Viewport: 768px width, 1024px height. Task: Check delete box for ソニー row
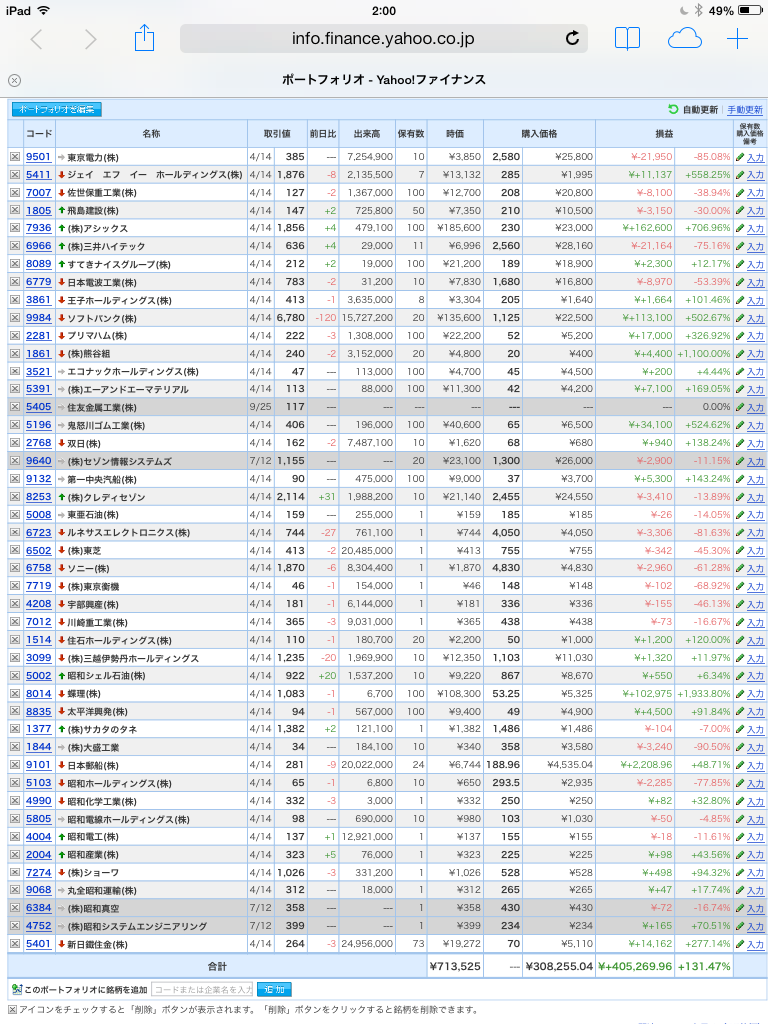[x=15, y=568]
